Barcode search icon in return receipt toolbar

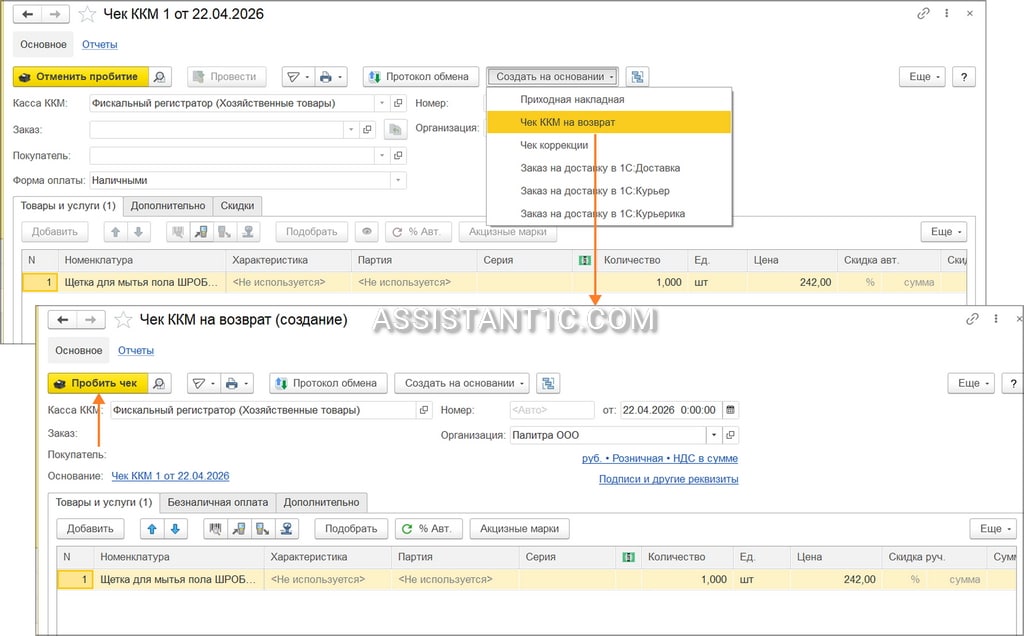[216, 529]
